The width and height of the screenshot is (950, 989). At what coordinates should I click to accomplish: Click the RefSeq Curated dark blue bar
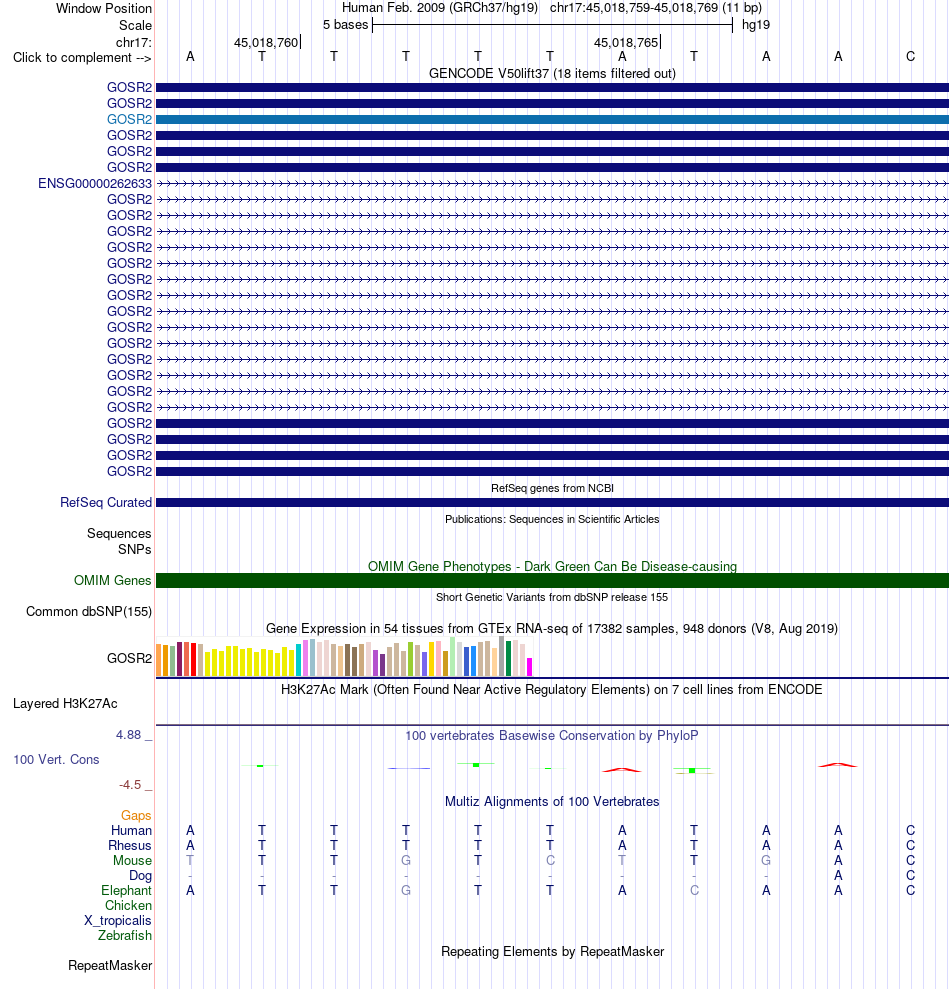click(552, 503)
